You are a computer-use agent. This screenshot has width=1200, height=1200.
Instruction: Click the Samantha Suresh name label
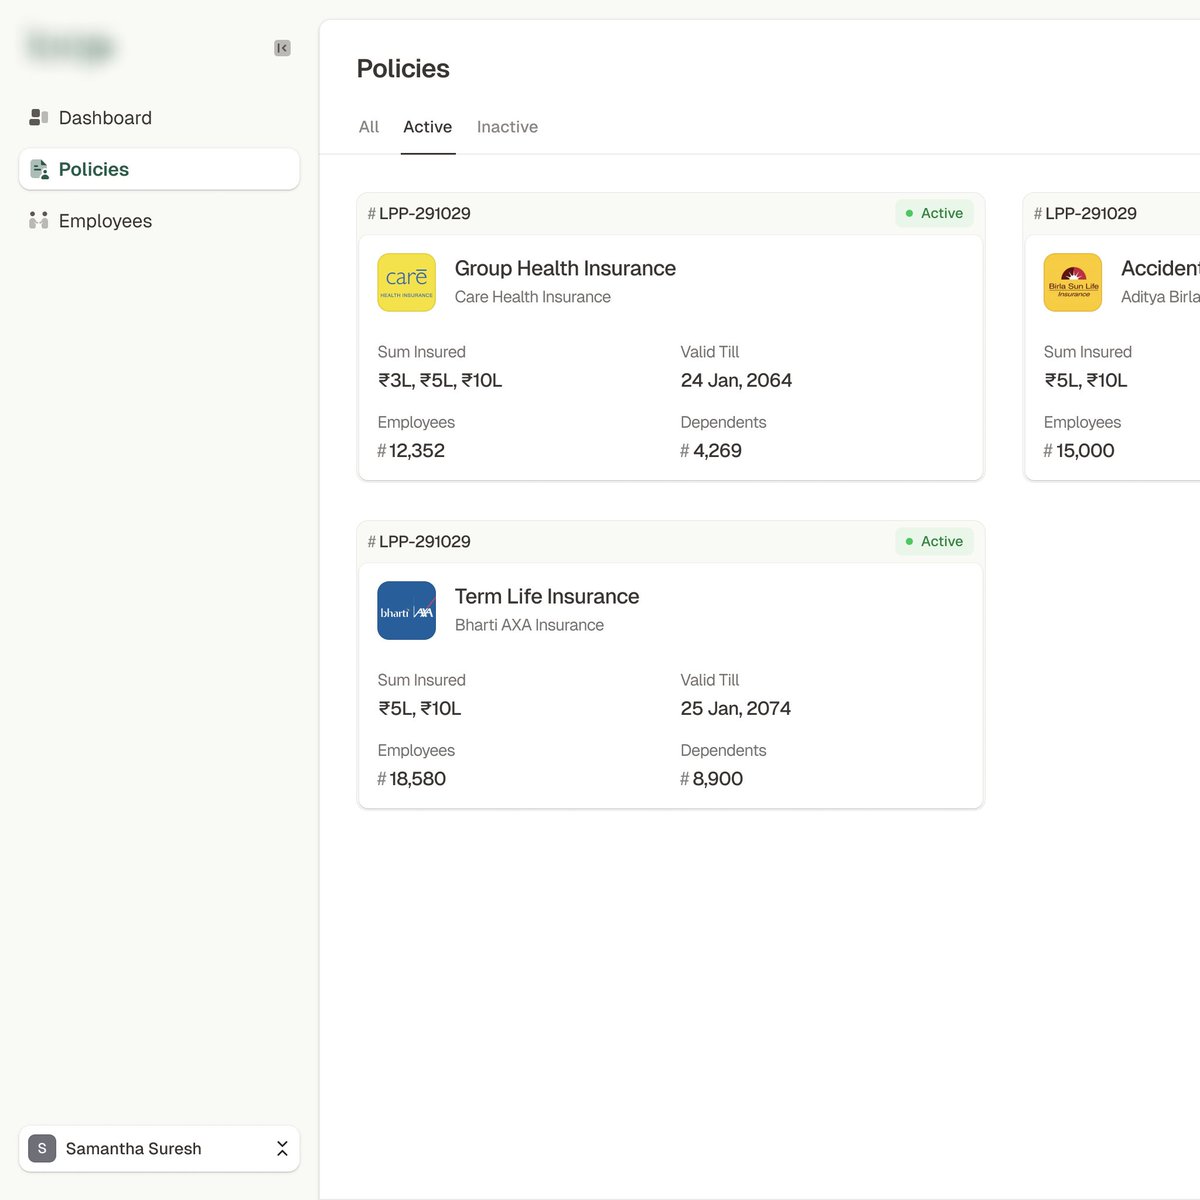[133, 1148]
